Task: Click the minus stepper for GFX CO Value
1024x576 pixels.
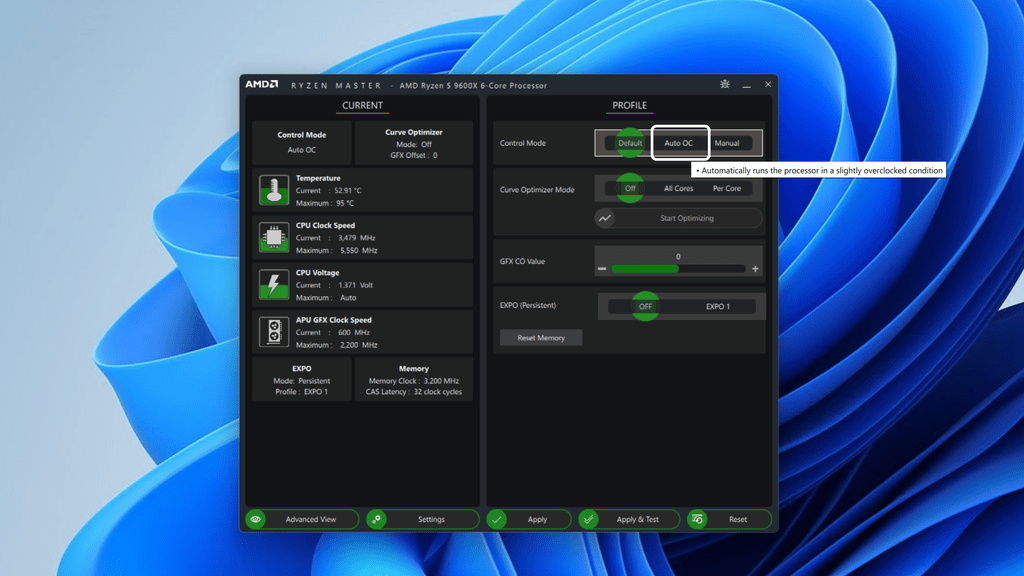Action: pos(602,268)
